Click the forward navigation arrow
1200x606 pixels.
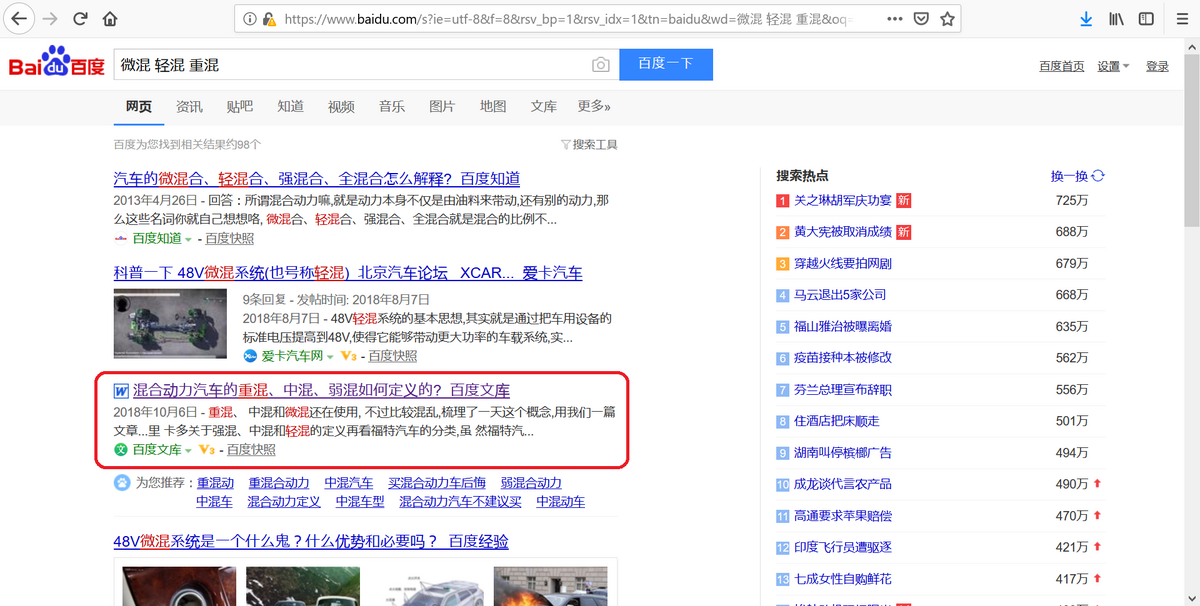pyautogui.click(x=50, y=19)
